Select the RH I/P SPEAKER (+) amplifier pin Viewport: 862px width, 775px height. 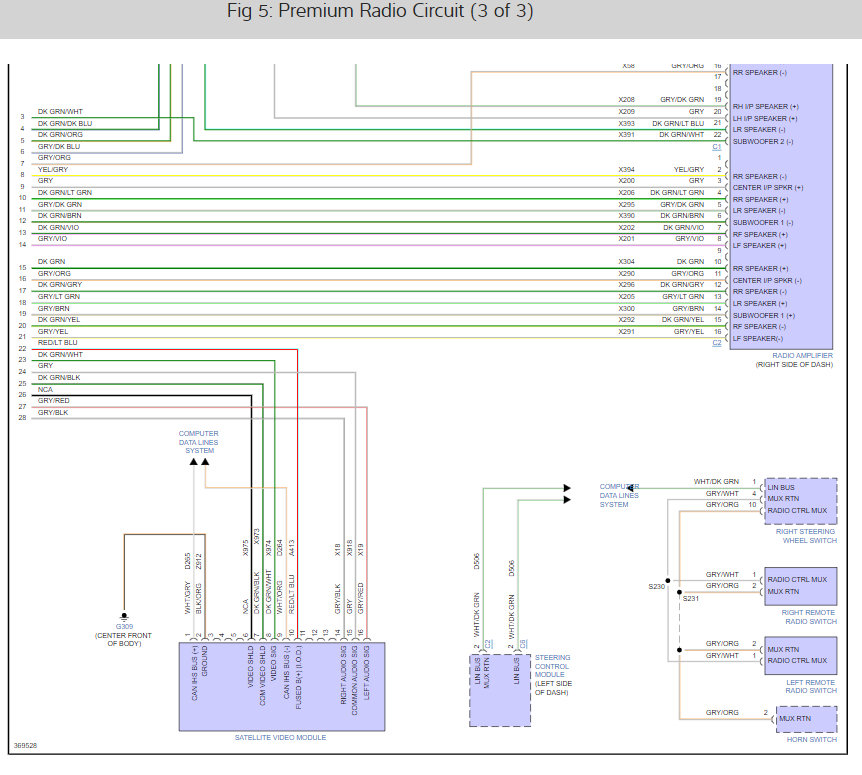point(765,107)
